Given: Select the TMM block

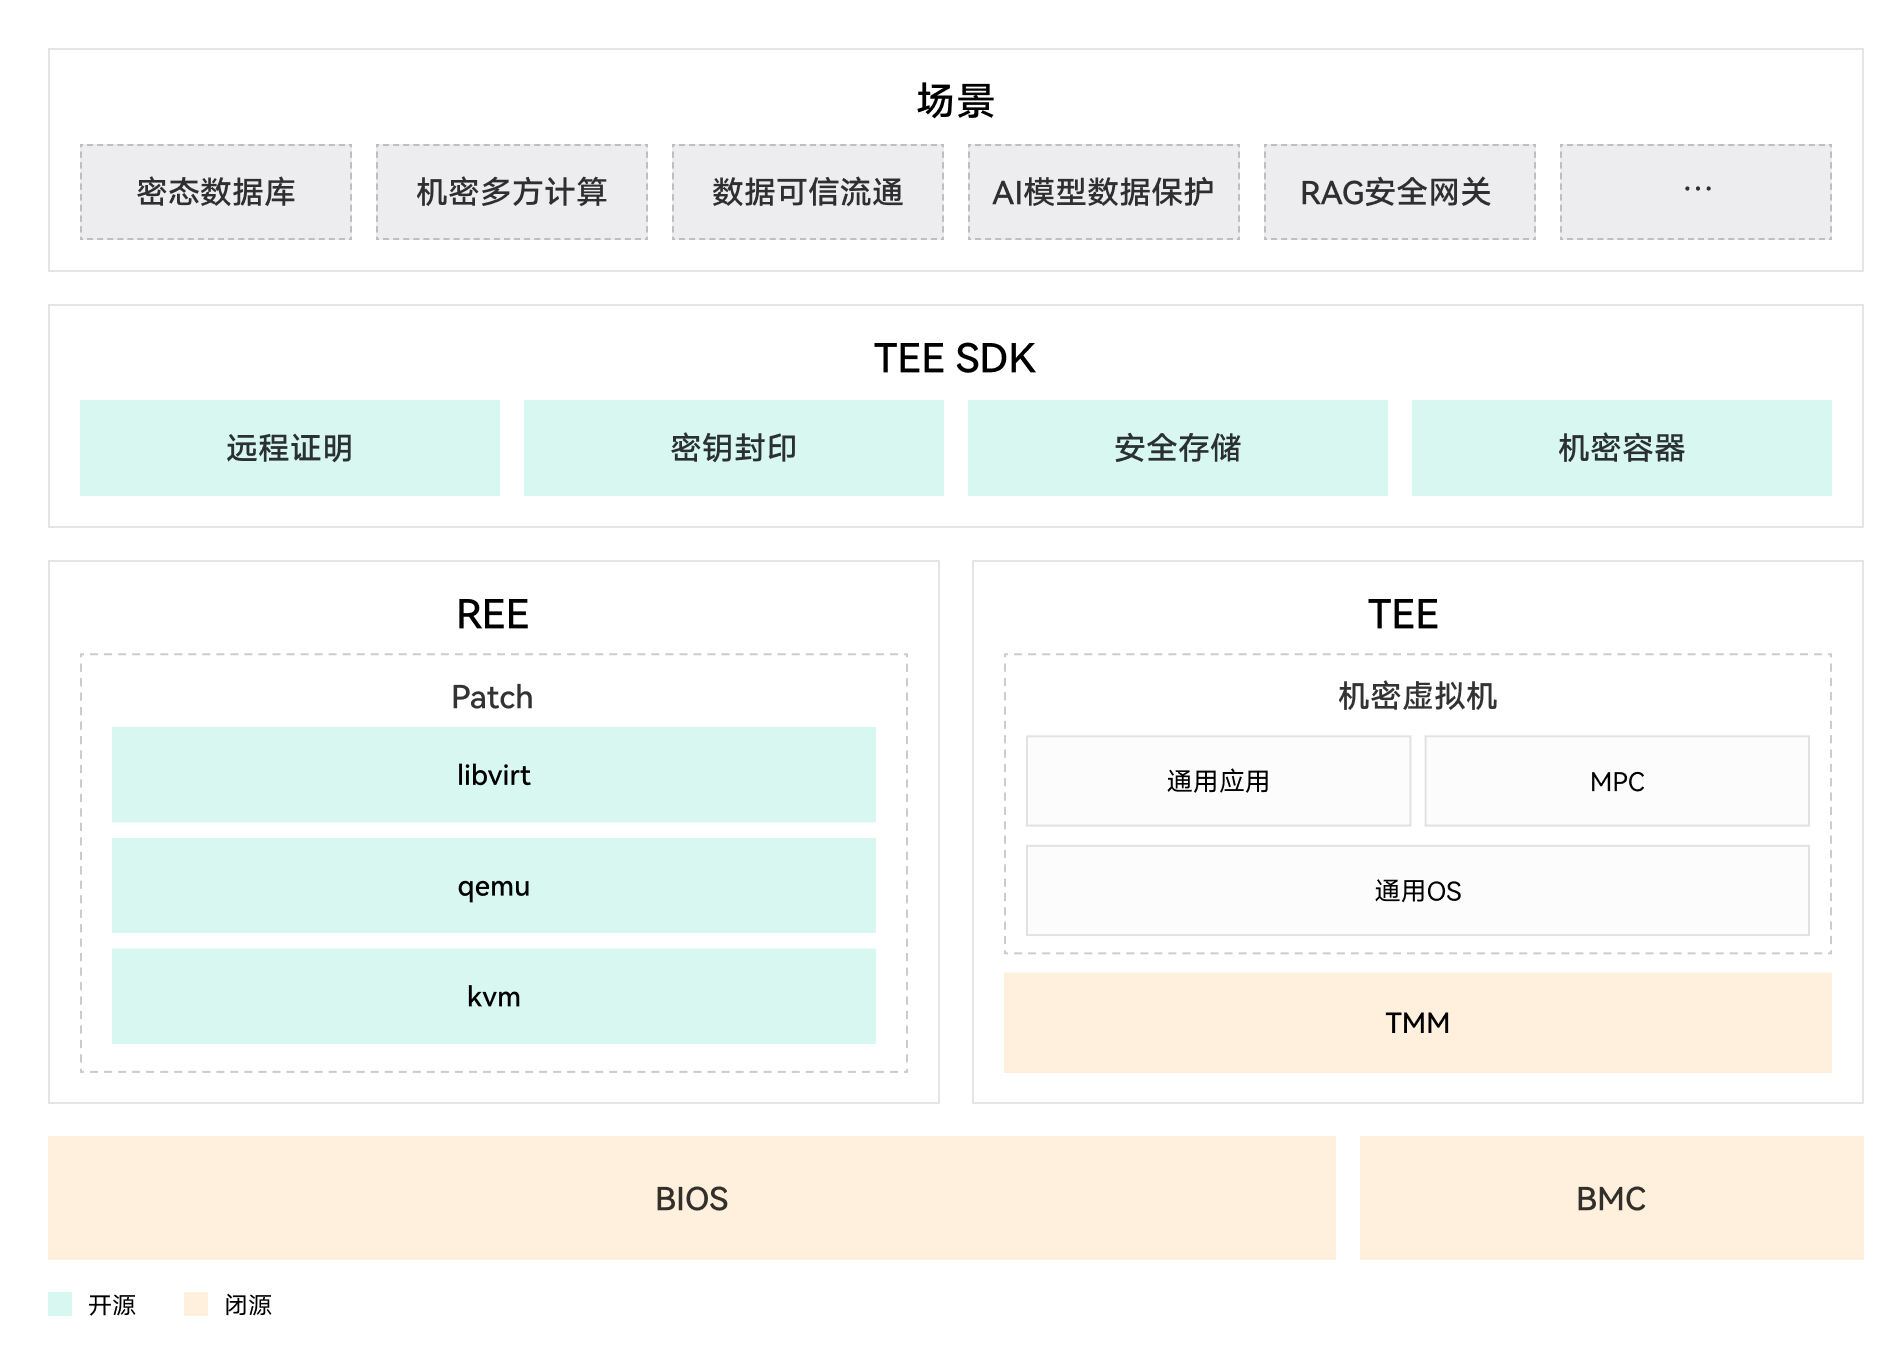Looking at the screenshot, I should click(x=1418, y=1023).
